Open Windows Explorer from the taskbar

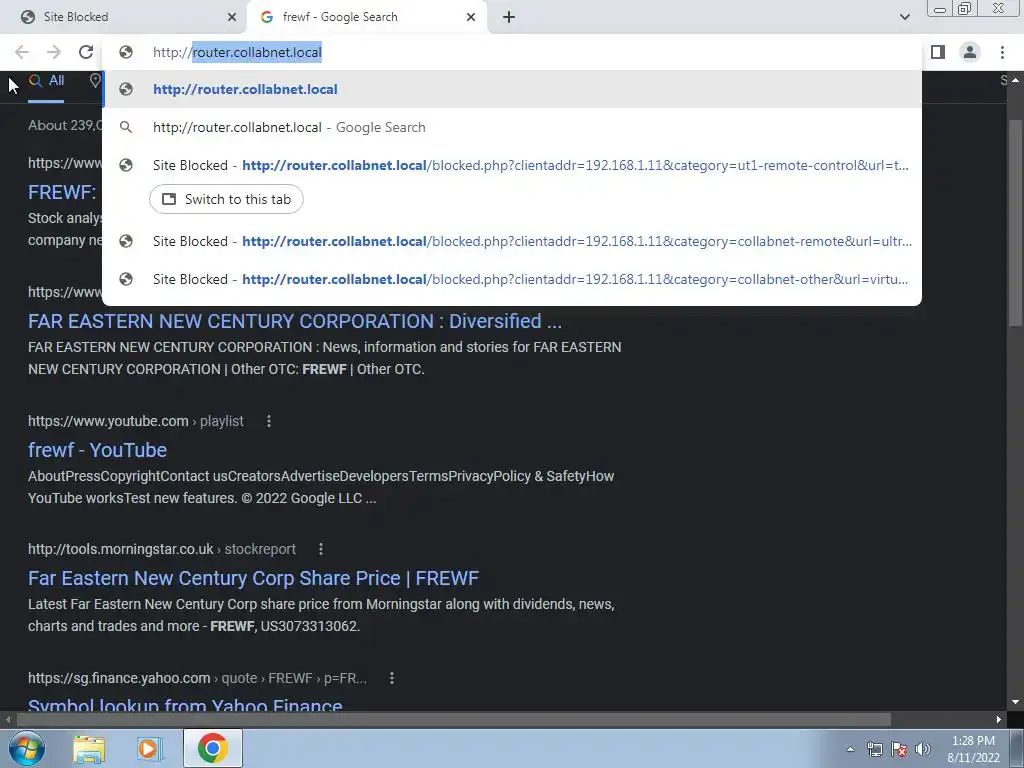(x=89, y=749)
